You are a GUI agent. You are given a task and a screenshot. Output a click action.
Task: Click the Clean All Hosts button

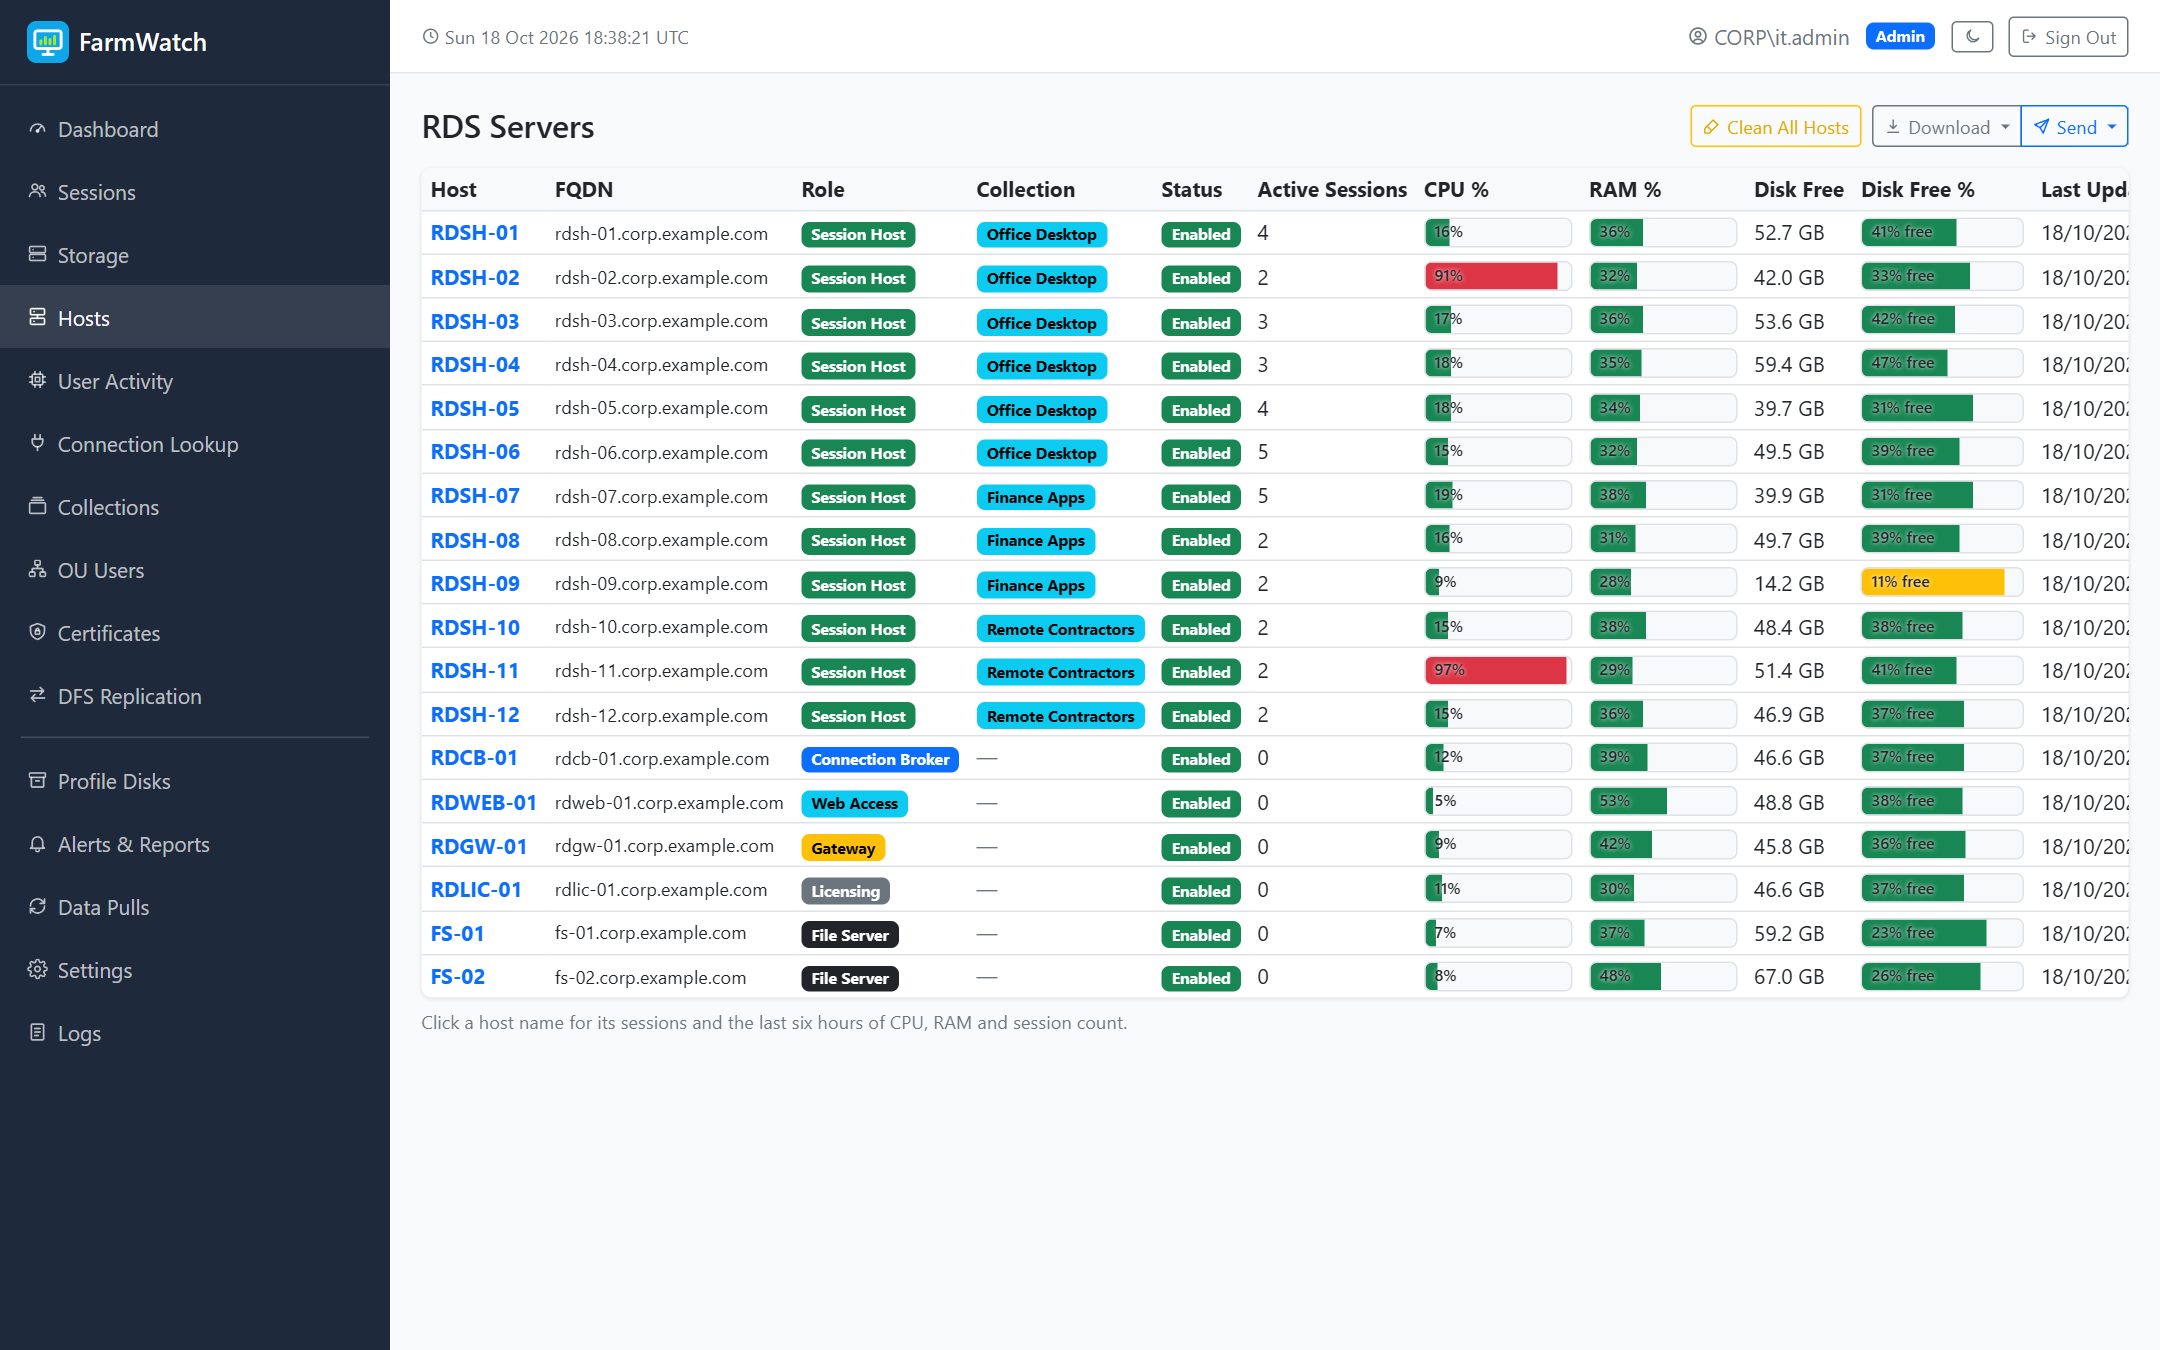pyautogui.click(x=1775, y=127)
